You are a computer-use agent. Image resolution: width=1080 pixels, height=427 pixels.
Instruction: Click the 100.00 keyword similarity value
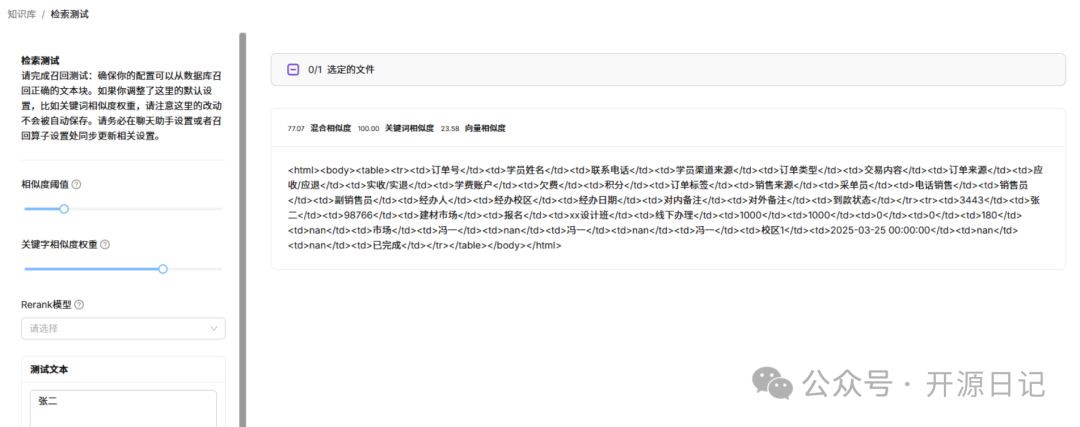click(x=368, y=129)
